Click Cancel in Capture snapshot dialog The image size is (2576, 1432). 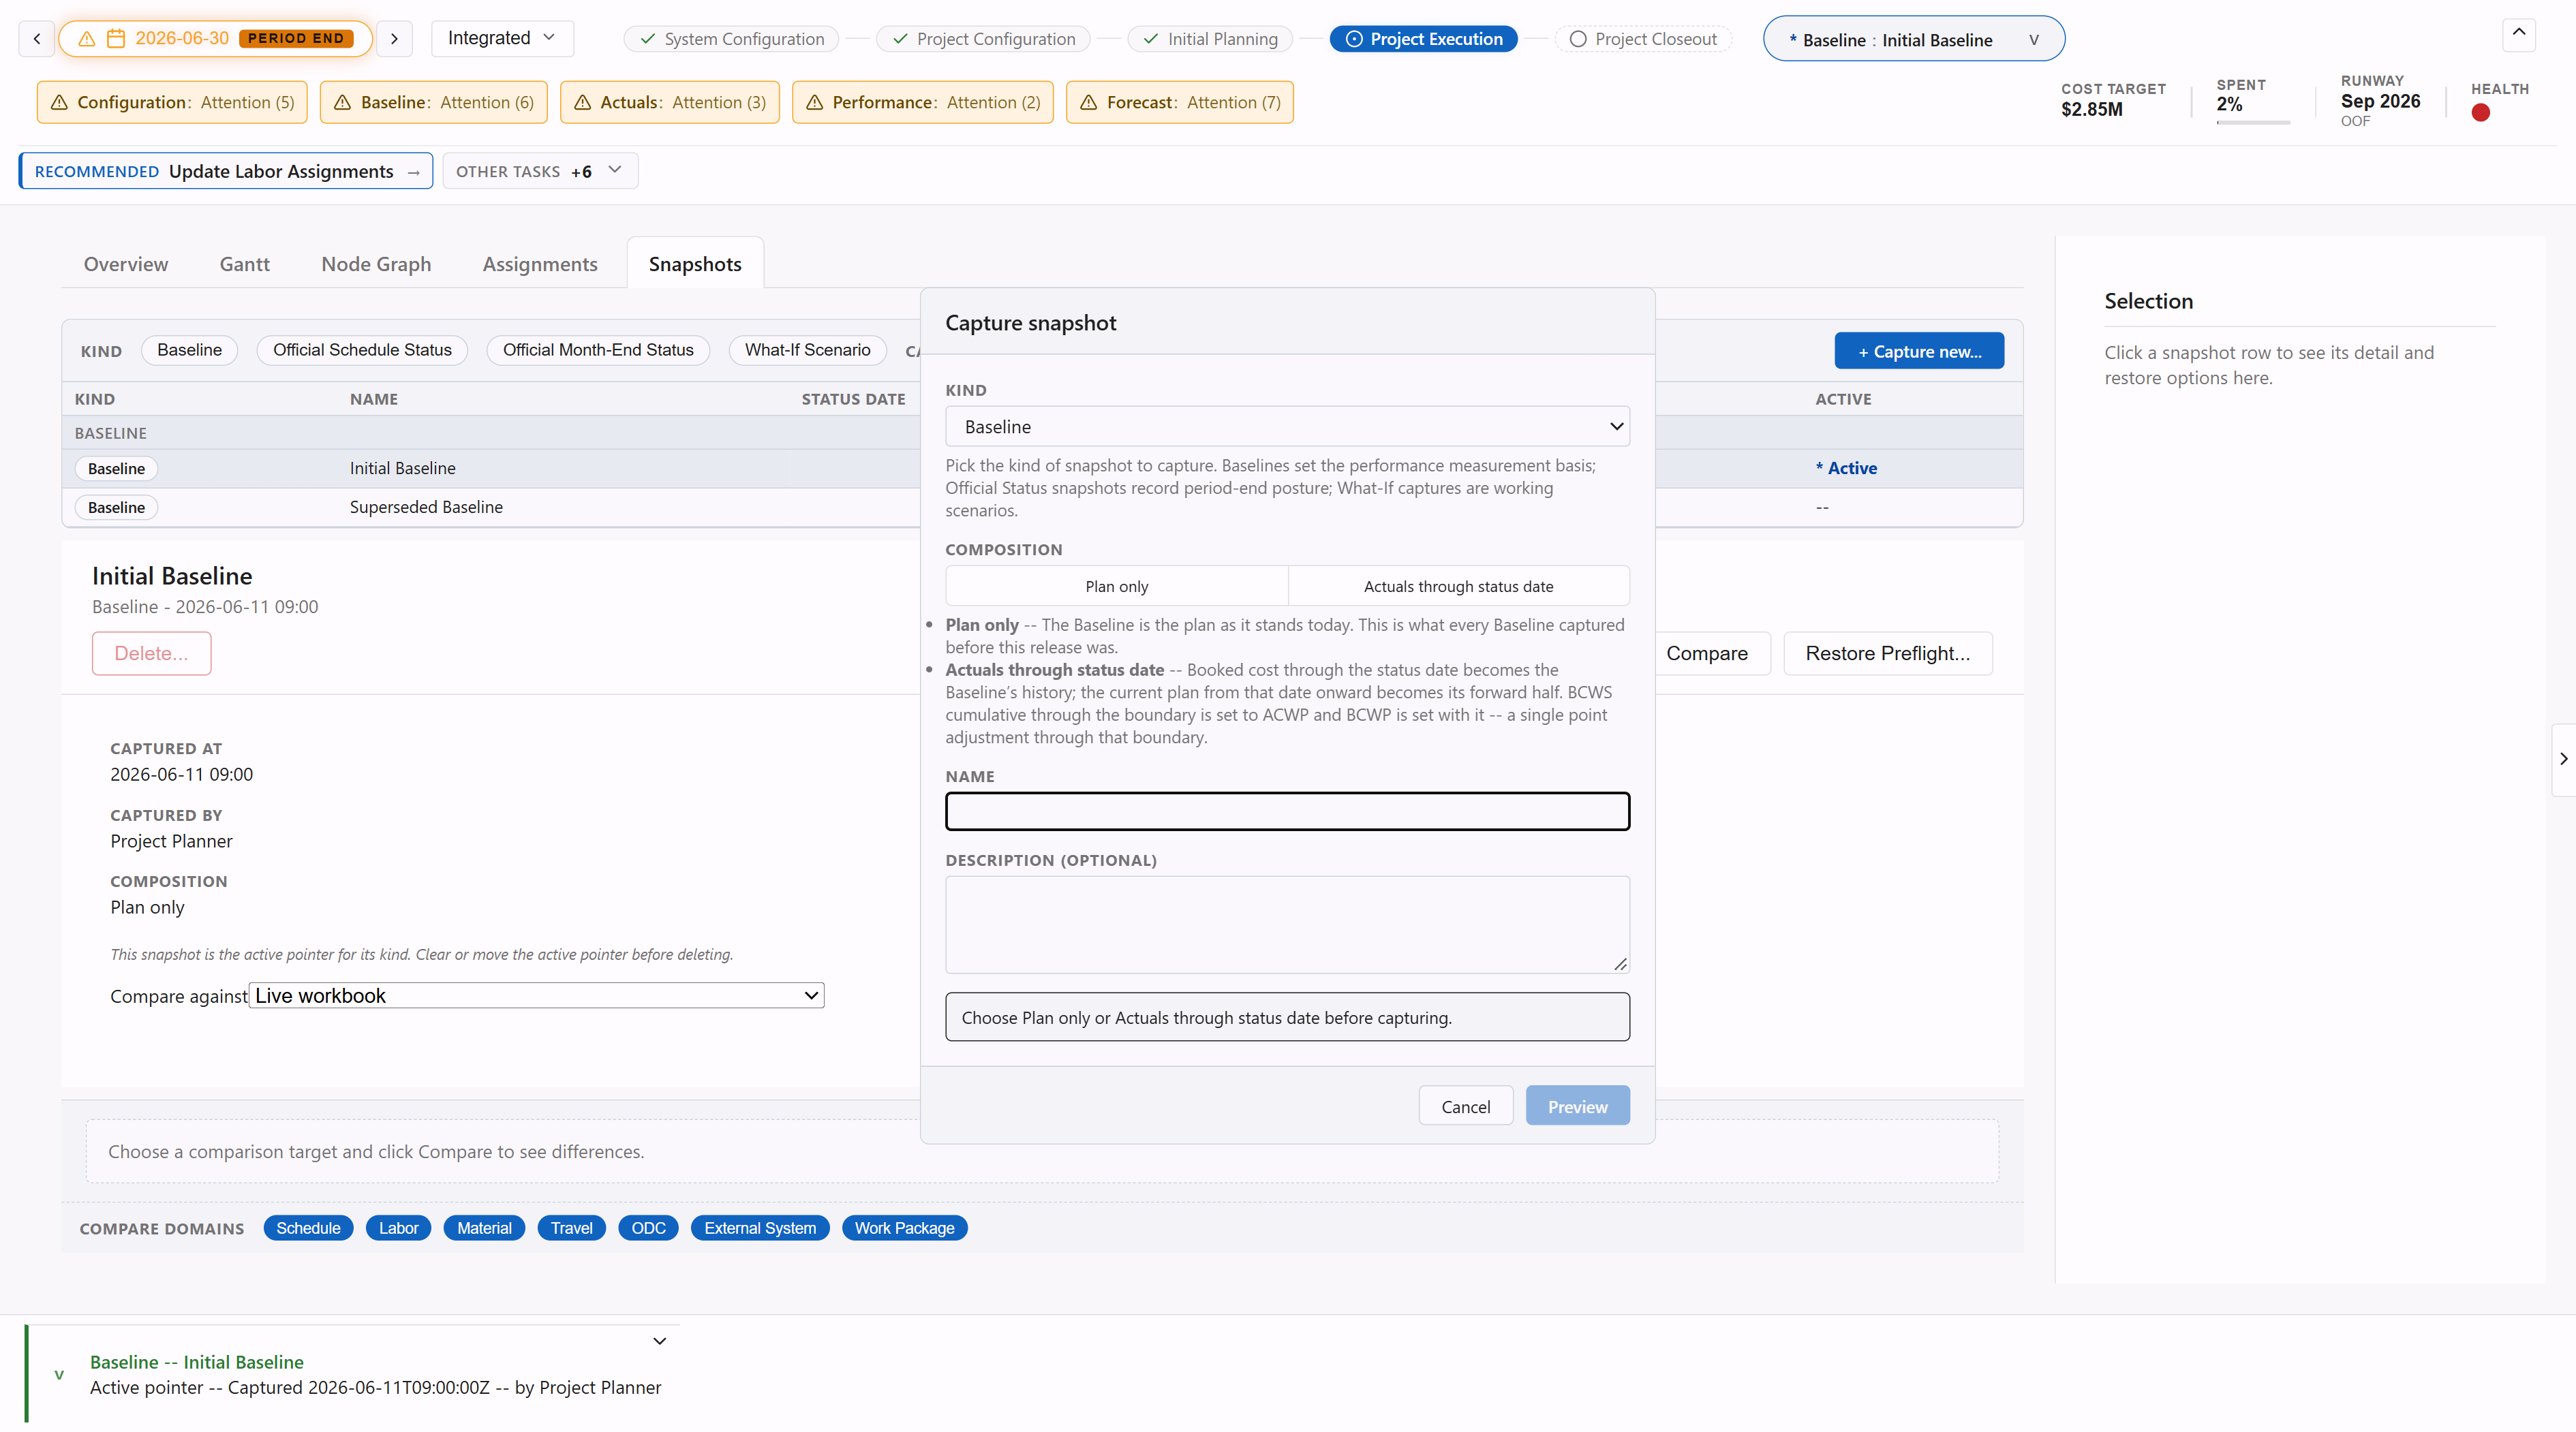[1465, 1106]
